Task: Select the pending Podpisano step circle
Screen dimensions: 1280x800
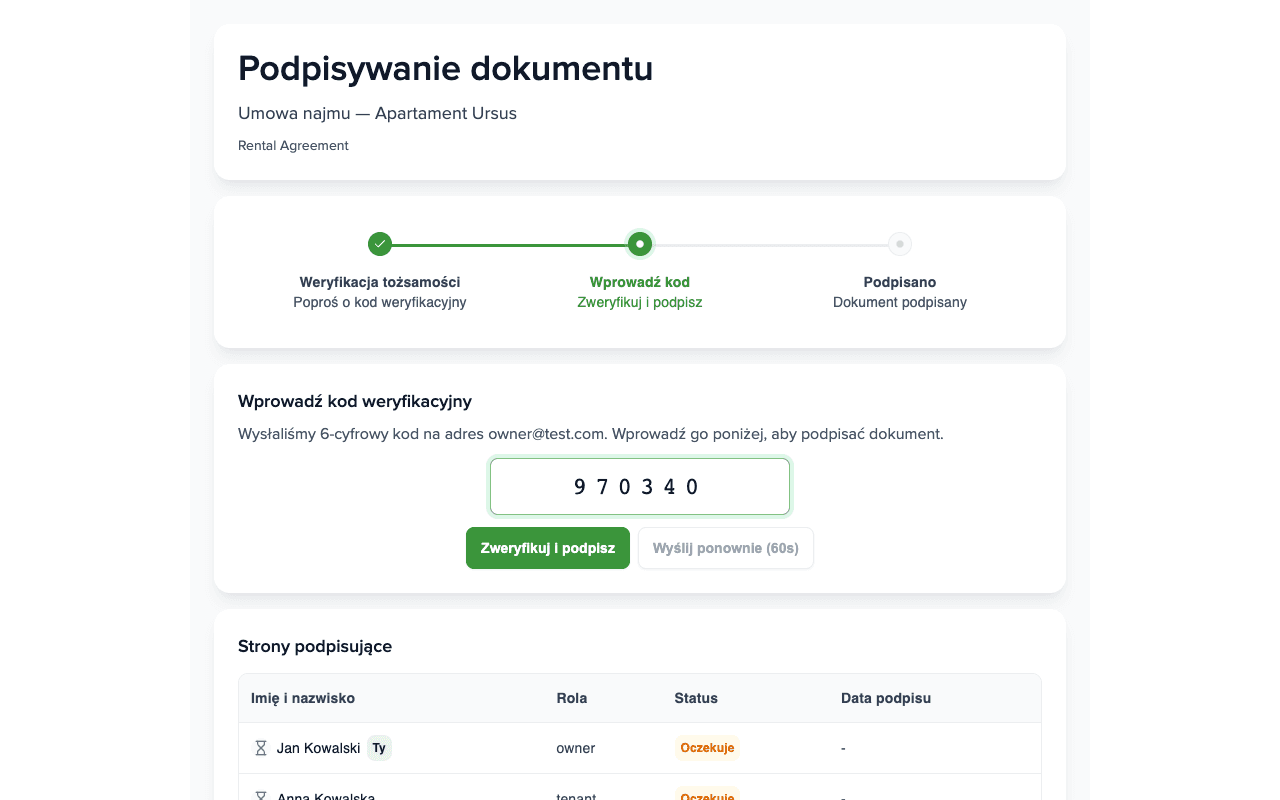Action: coord(900,244)
